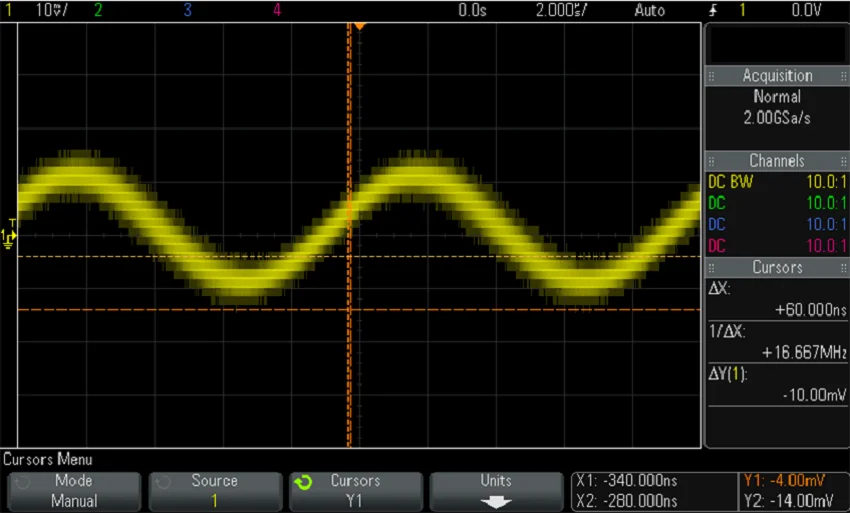Click the rising edge trigger icon

(x=713, y=10)
